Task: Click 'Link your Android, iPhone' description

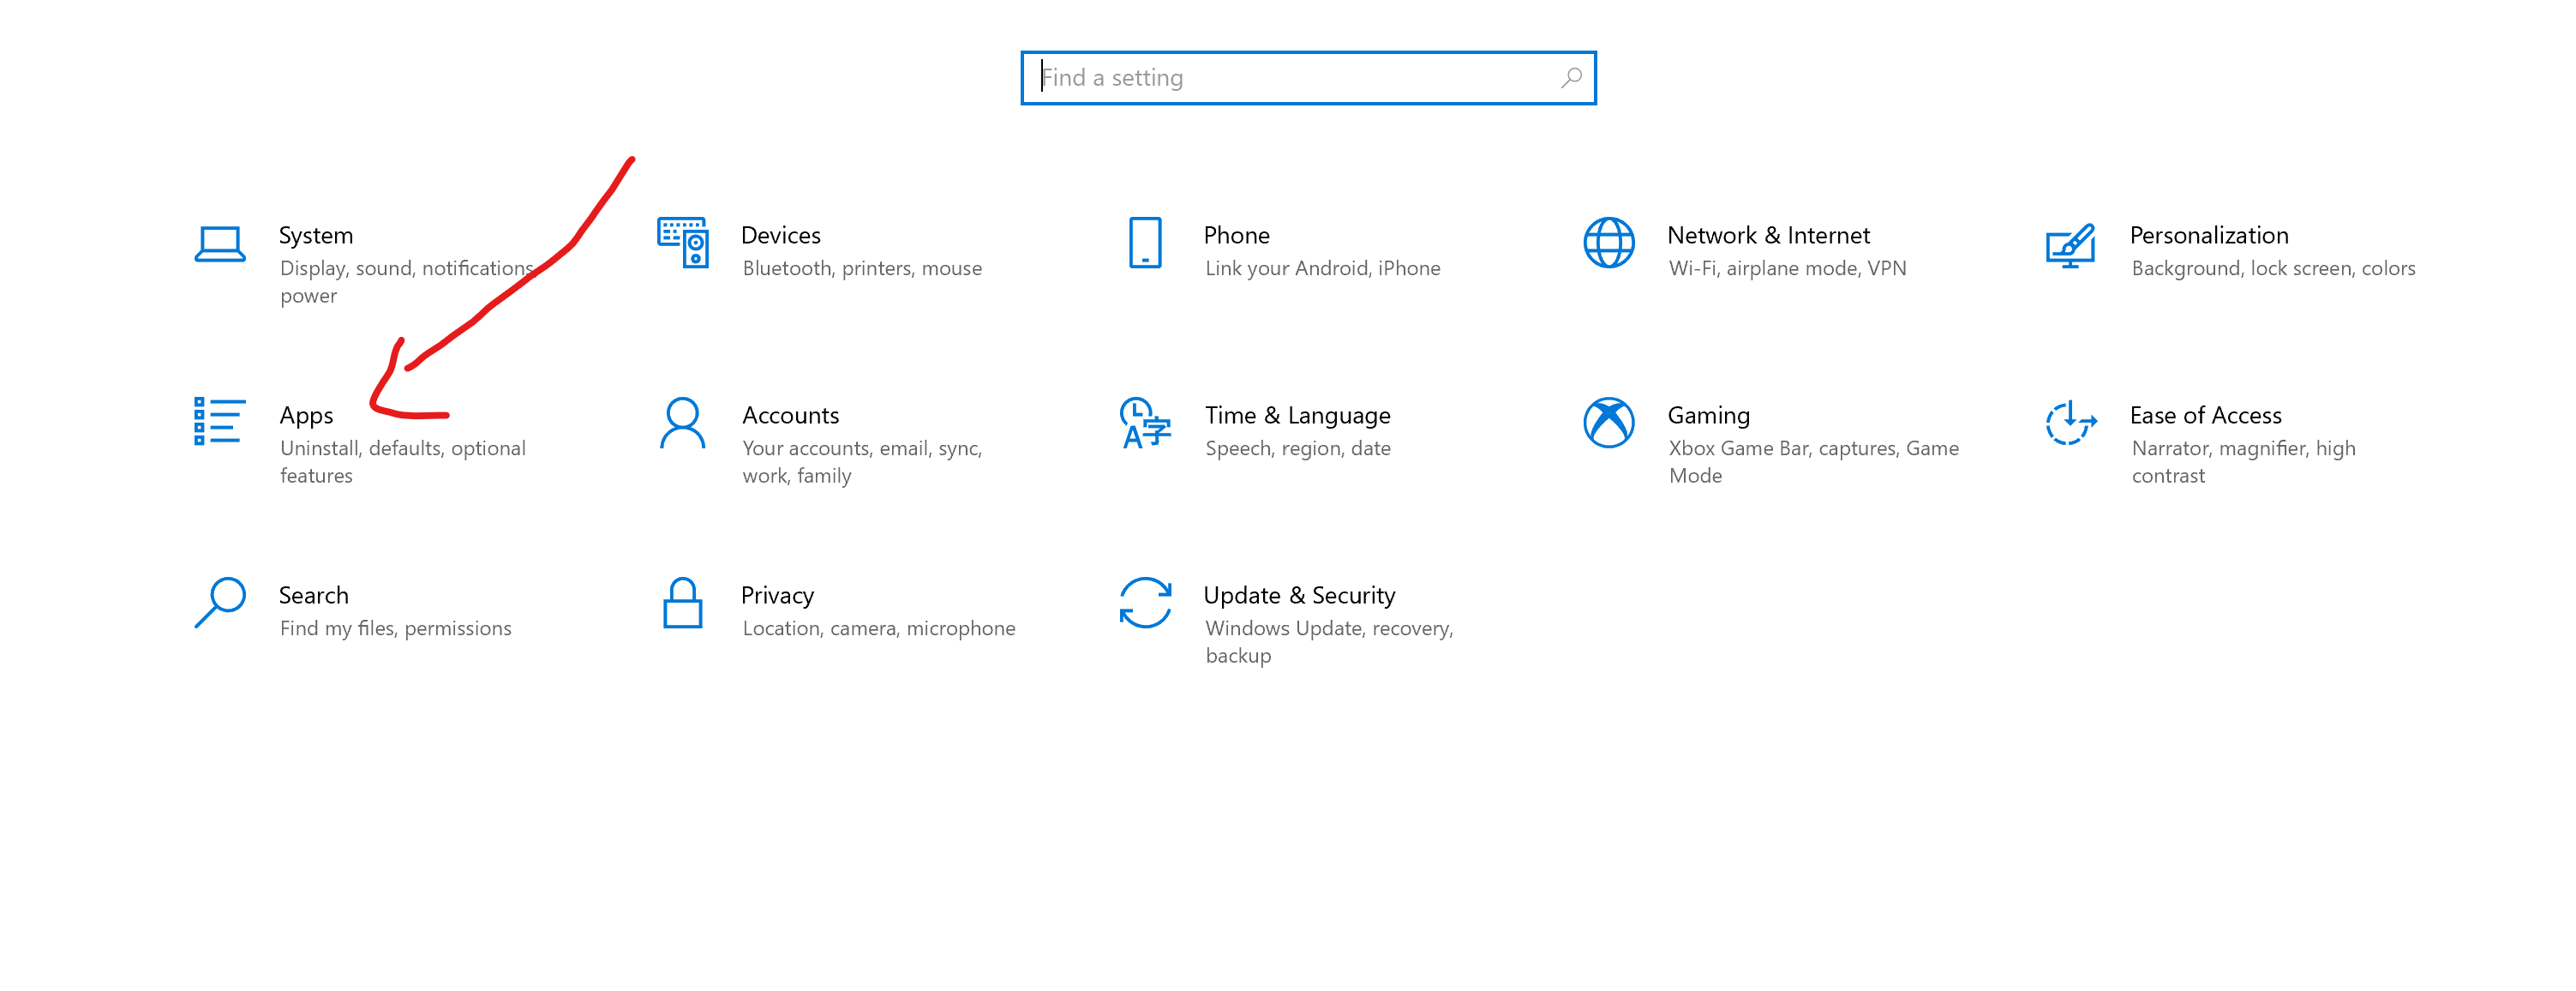Action: tap(1322, 268)
